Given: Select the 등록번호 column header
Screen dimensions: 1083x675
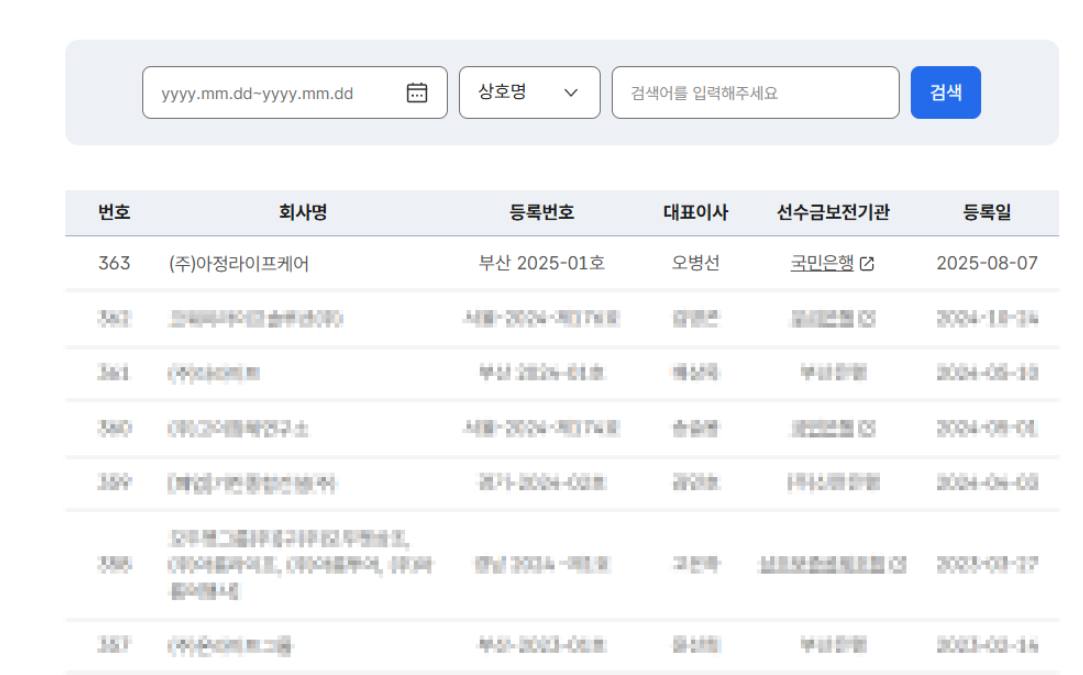Looking at the screenshot, I should pos(542,213).
